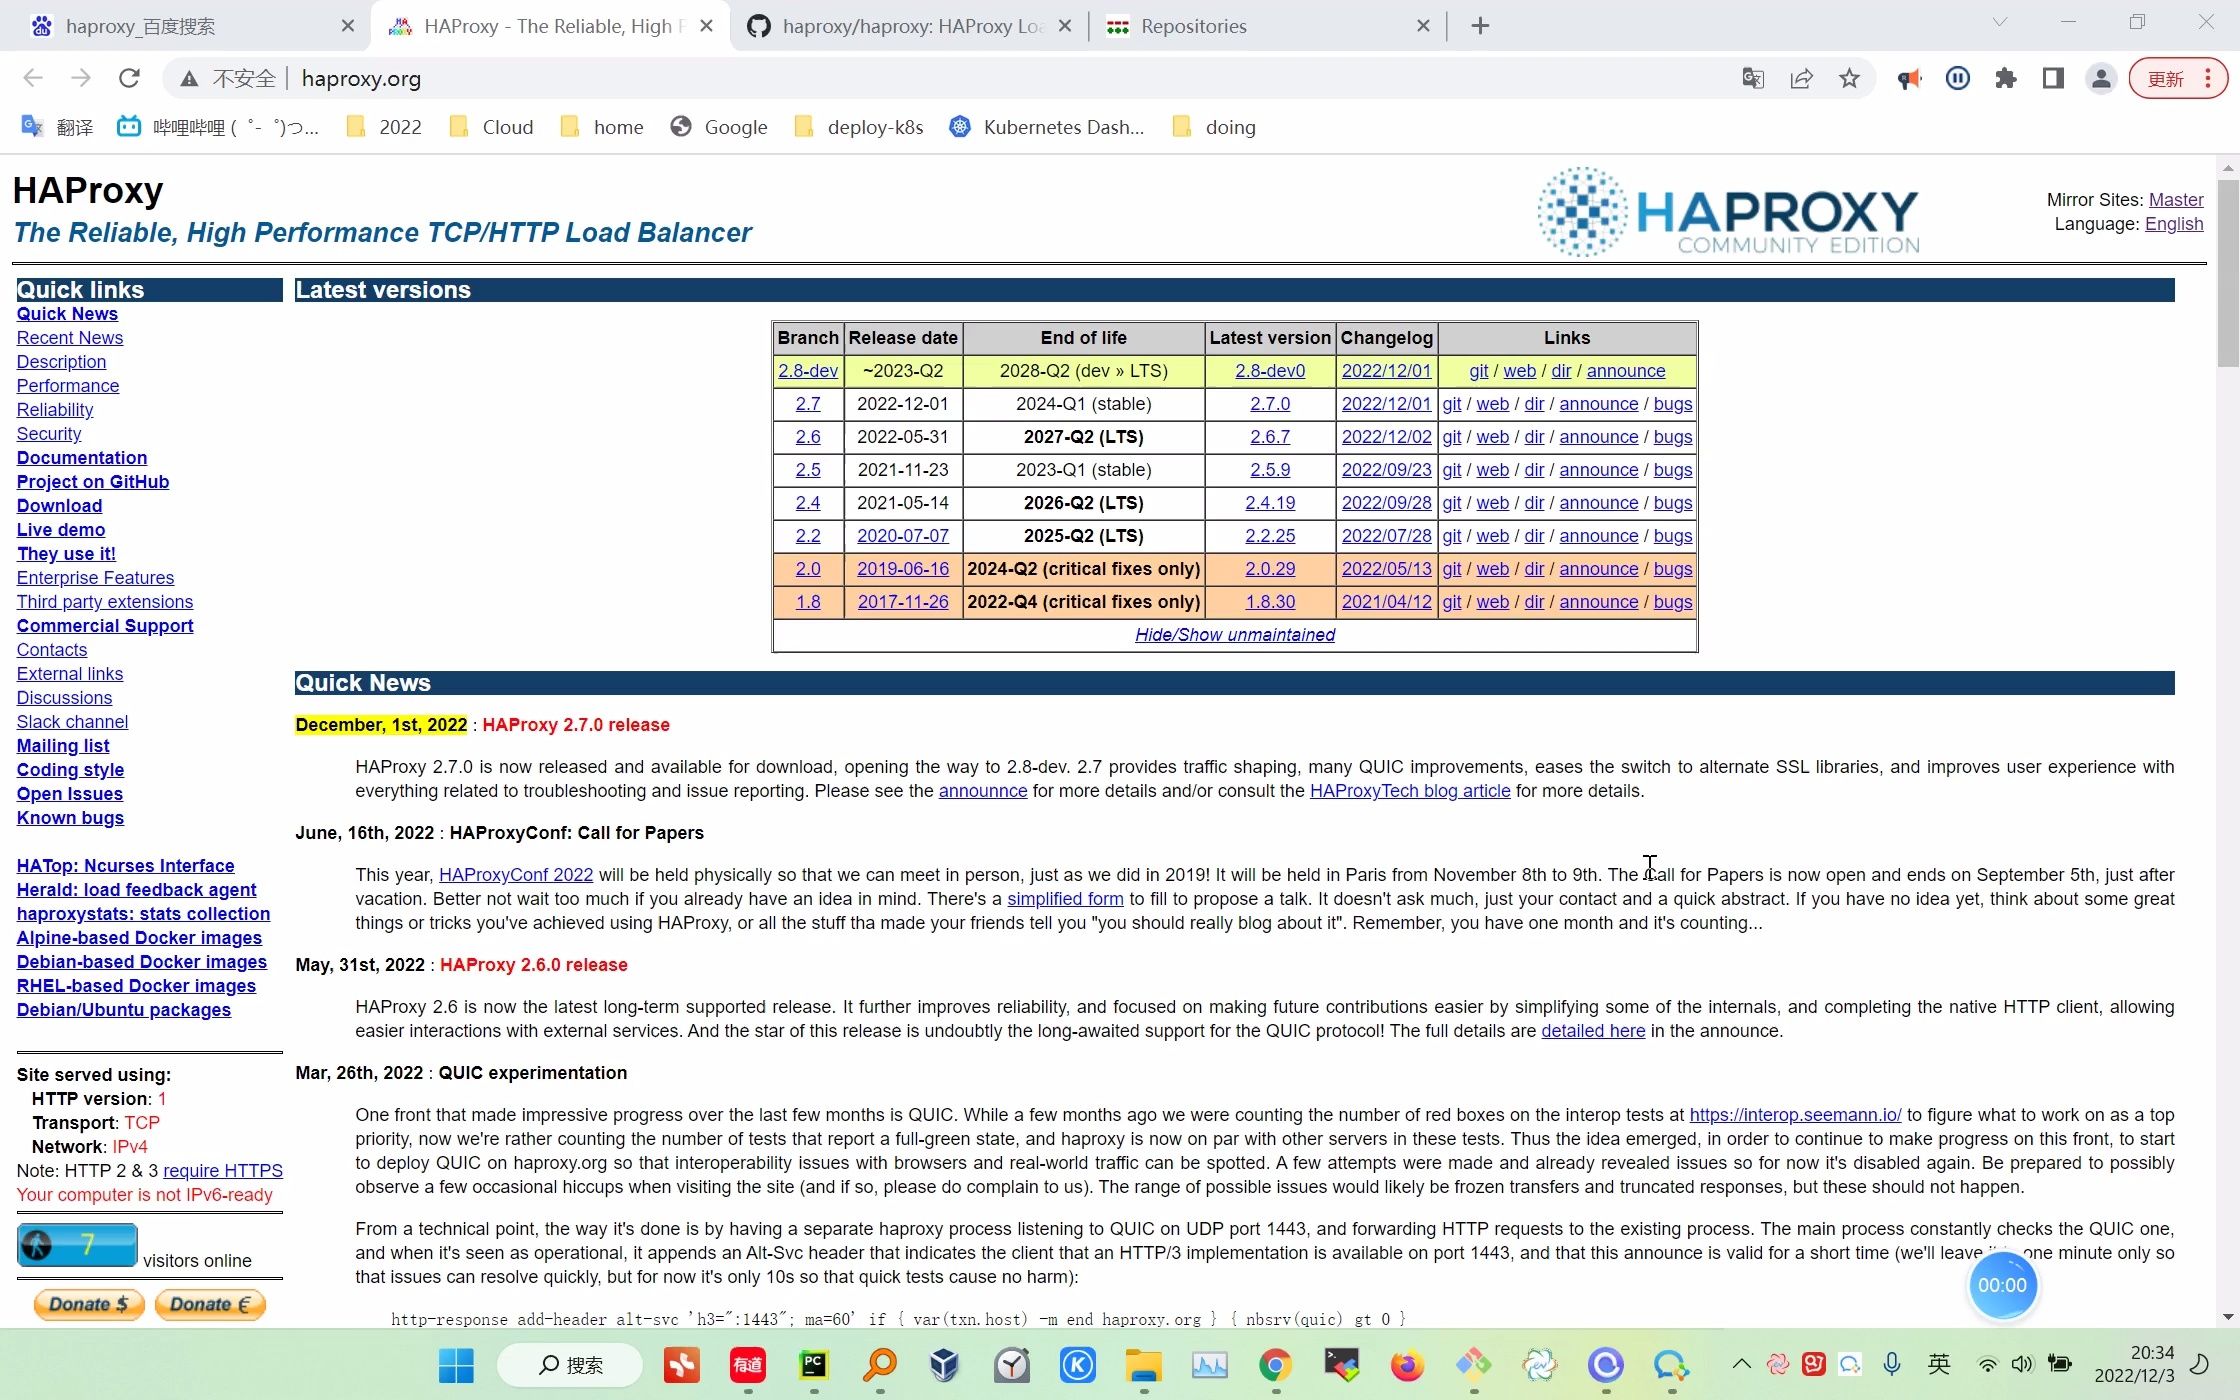Switch to the haproxy Baidu search tab
This screenshot has width=2240, height=1400.
click(185, 26)
